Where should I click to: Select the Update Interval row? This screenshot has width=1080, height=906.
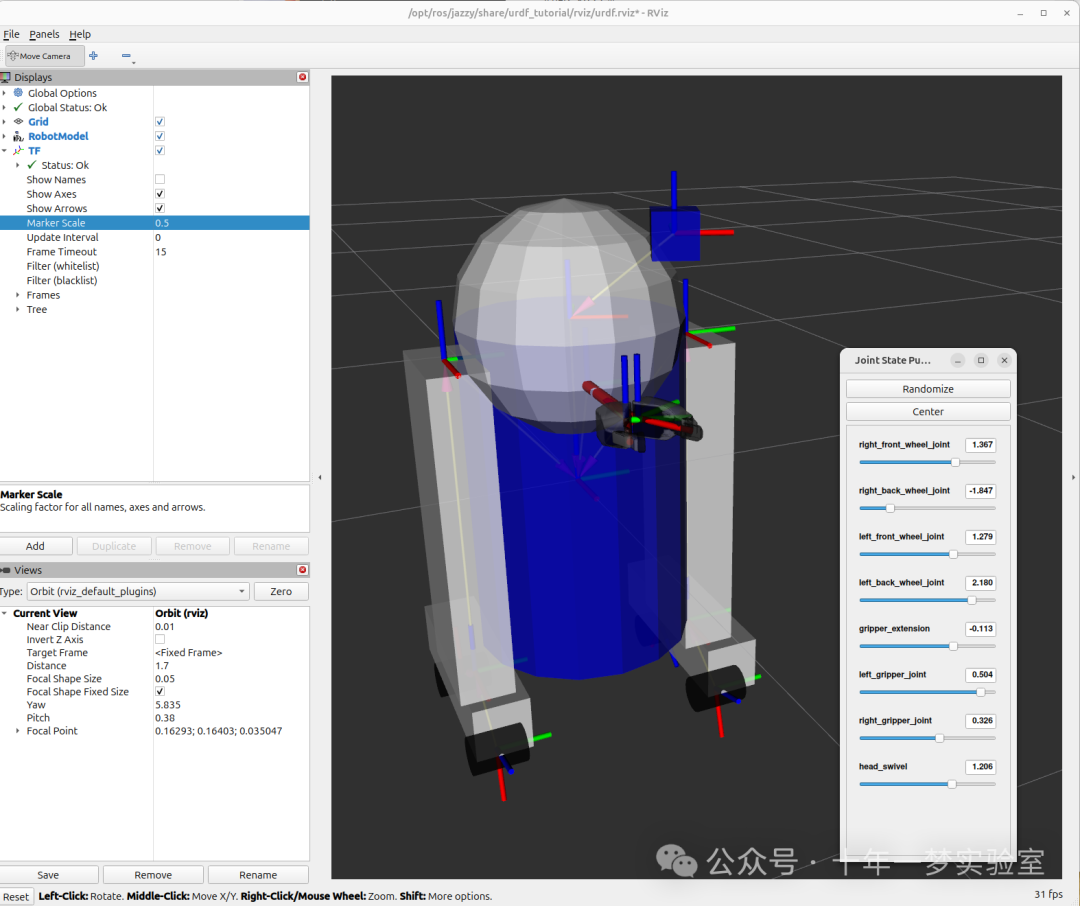(154, 237)
